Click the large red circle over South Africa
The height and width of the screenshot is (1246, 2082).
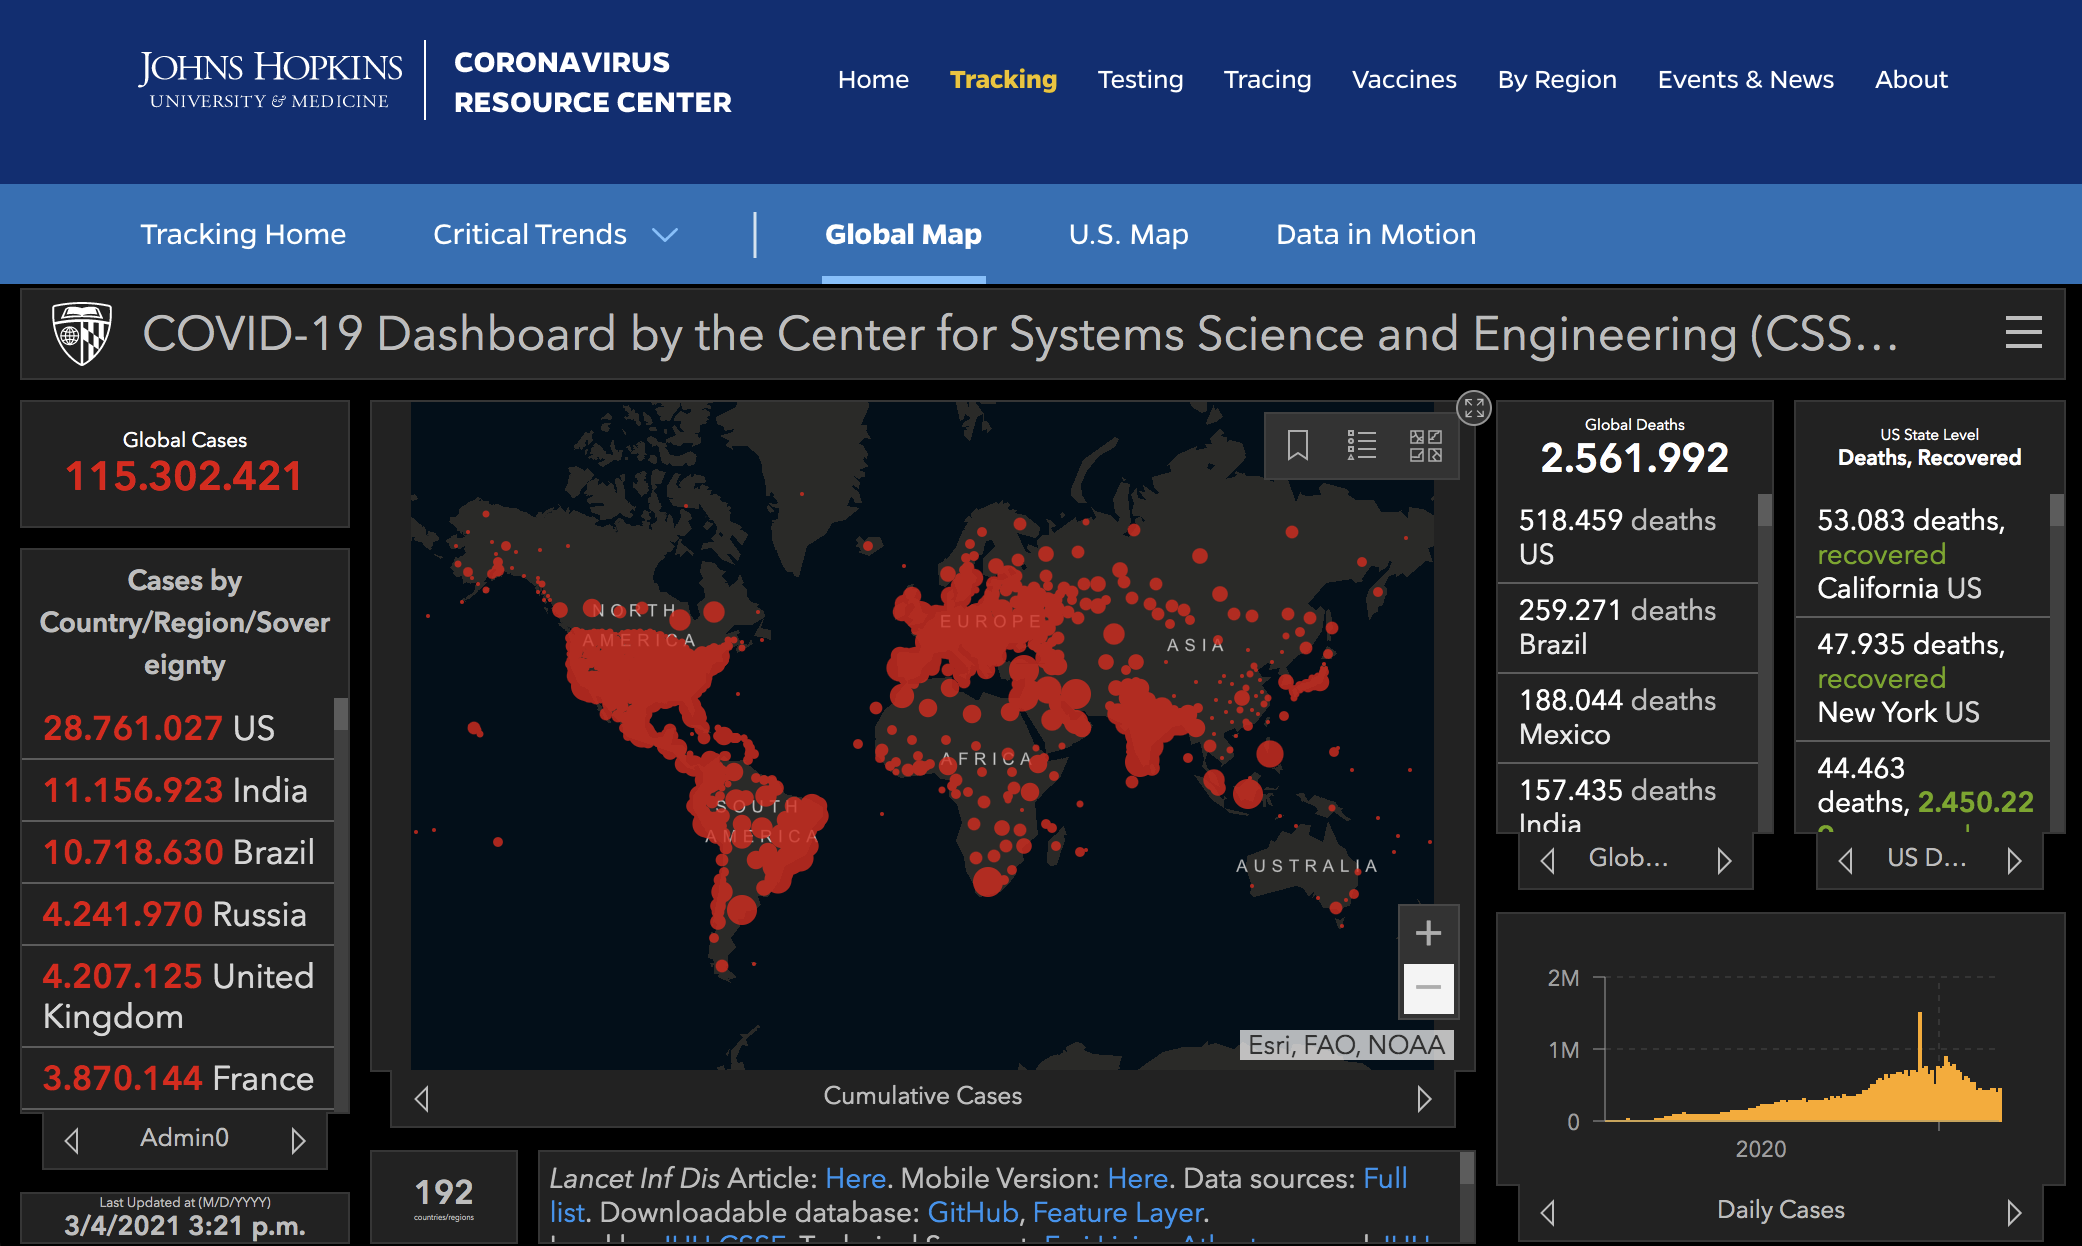[x=989, y=881]
